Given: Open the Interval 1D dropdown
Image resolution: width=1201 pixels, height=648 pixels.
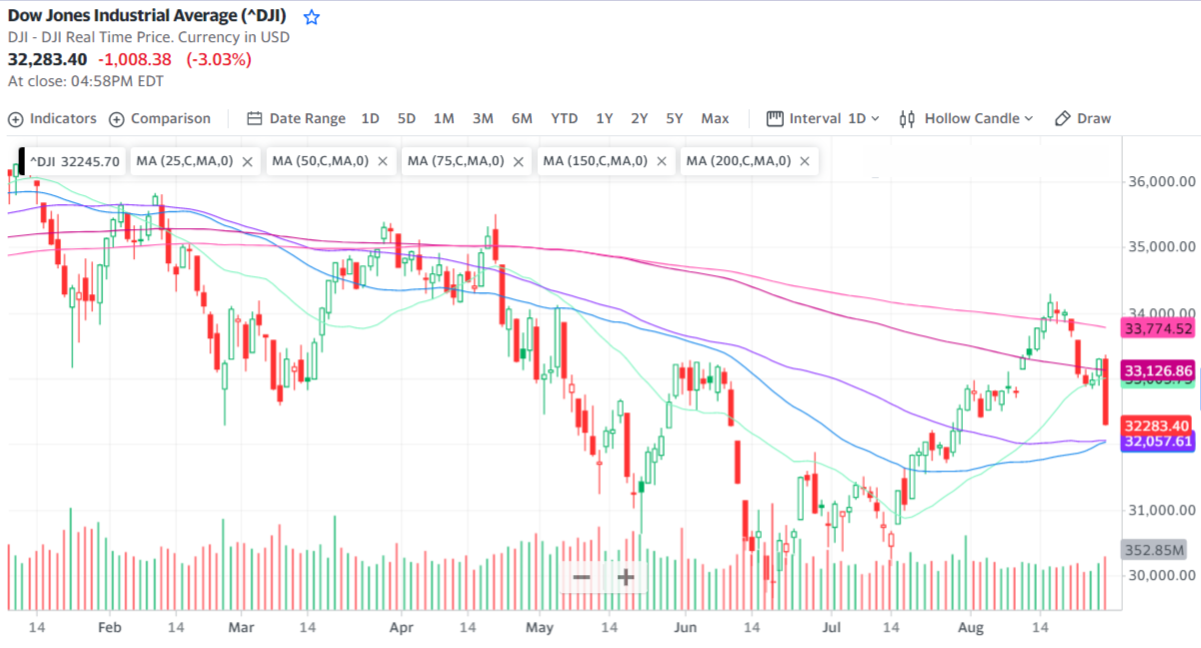Looking at the screenshot, I should [823, 118].
